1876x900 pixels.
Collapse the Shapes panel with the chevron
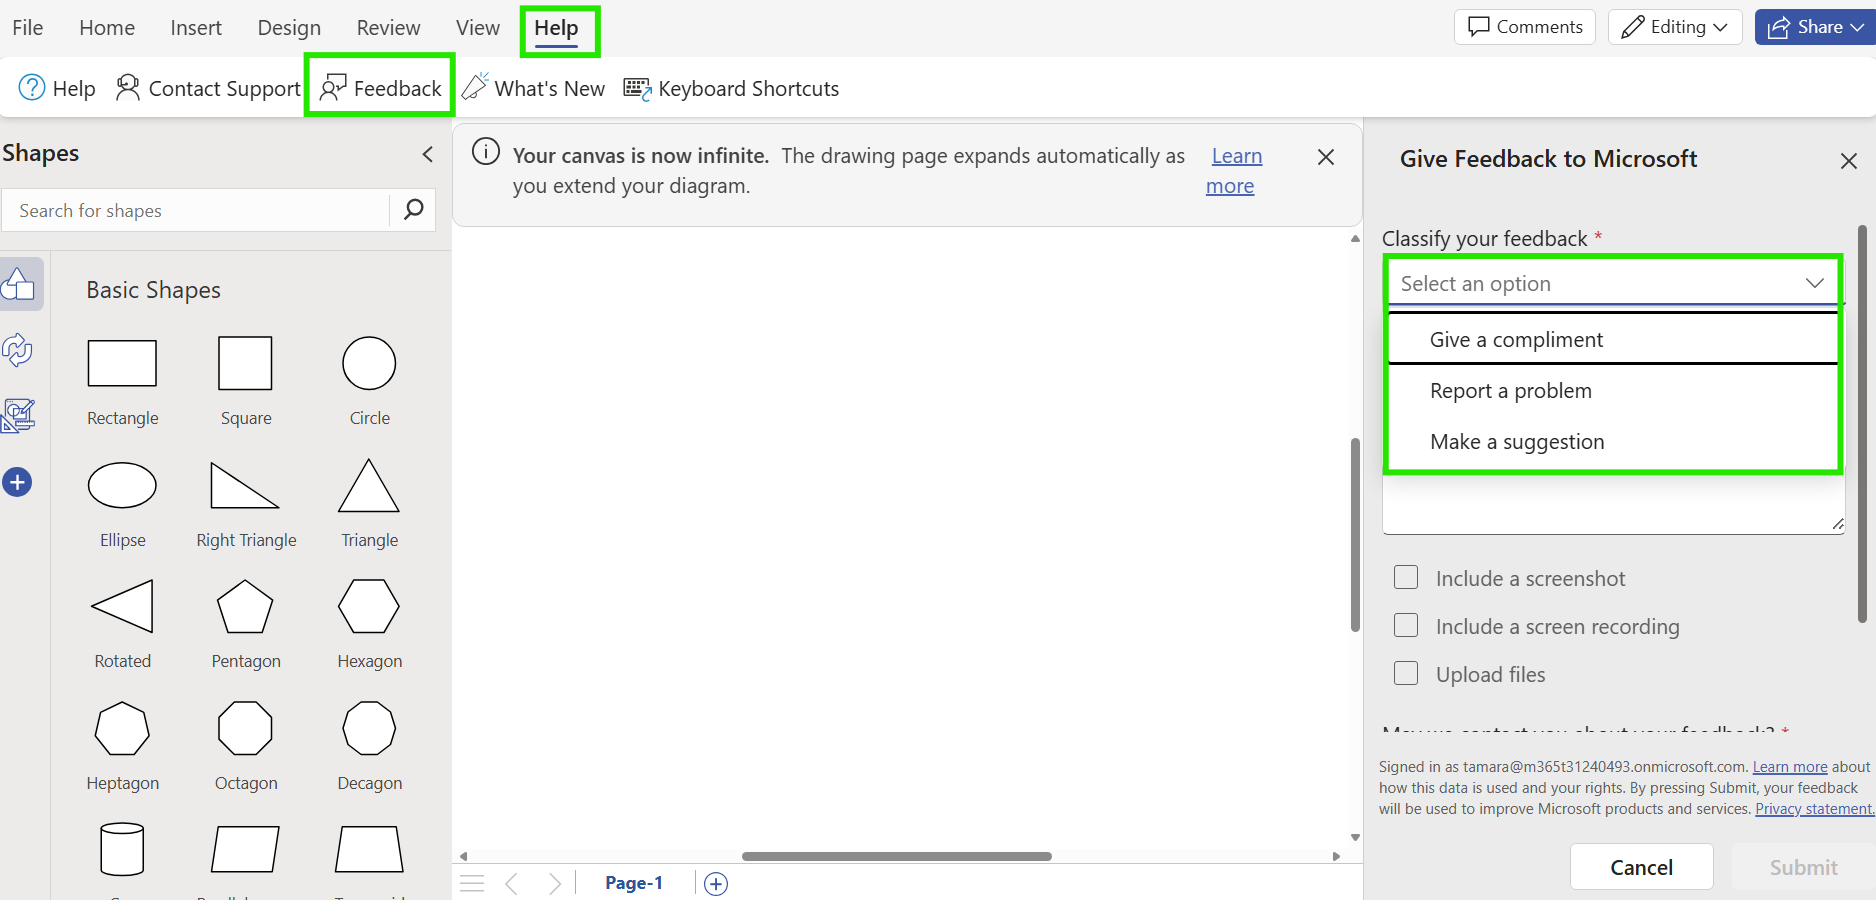coord(427,154)
